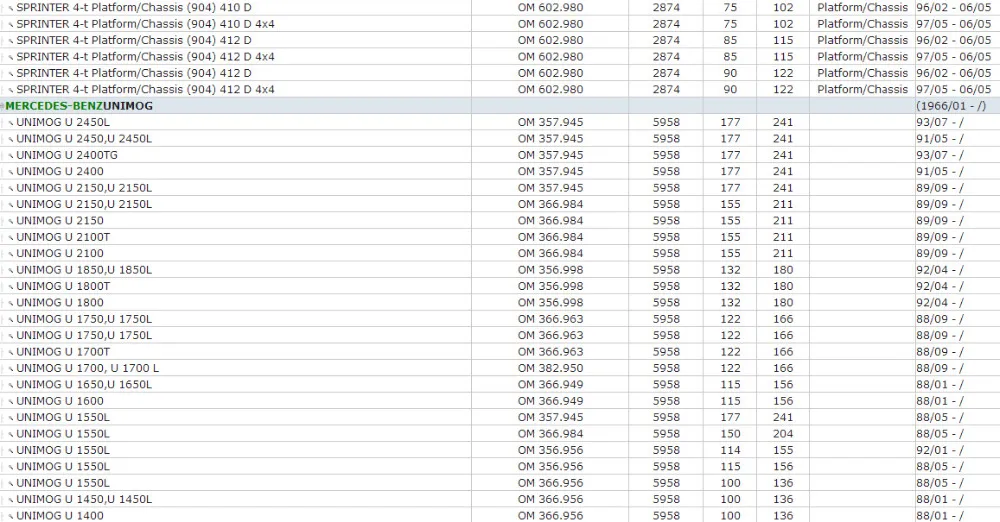Click the row icon beside the 85 kW SPRINTER 412 D
1000x522 pixels.
coord(11,41)
